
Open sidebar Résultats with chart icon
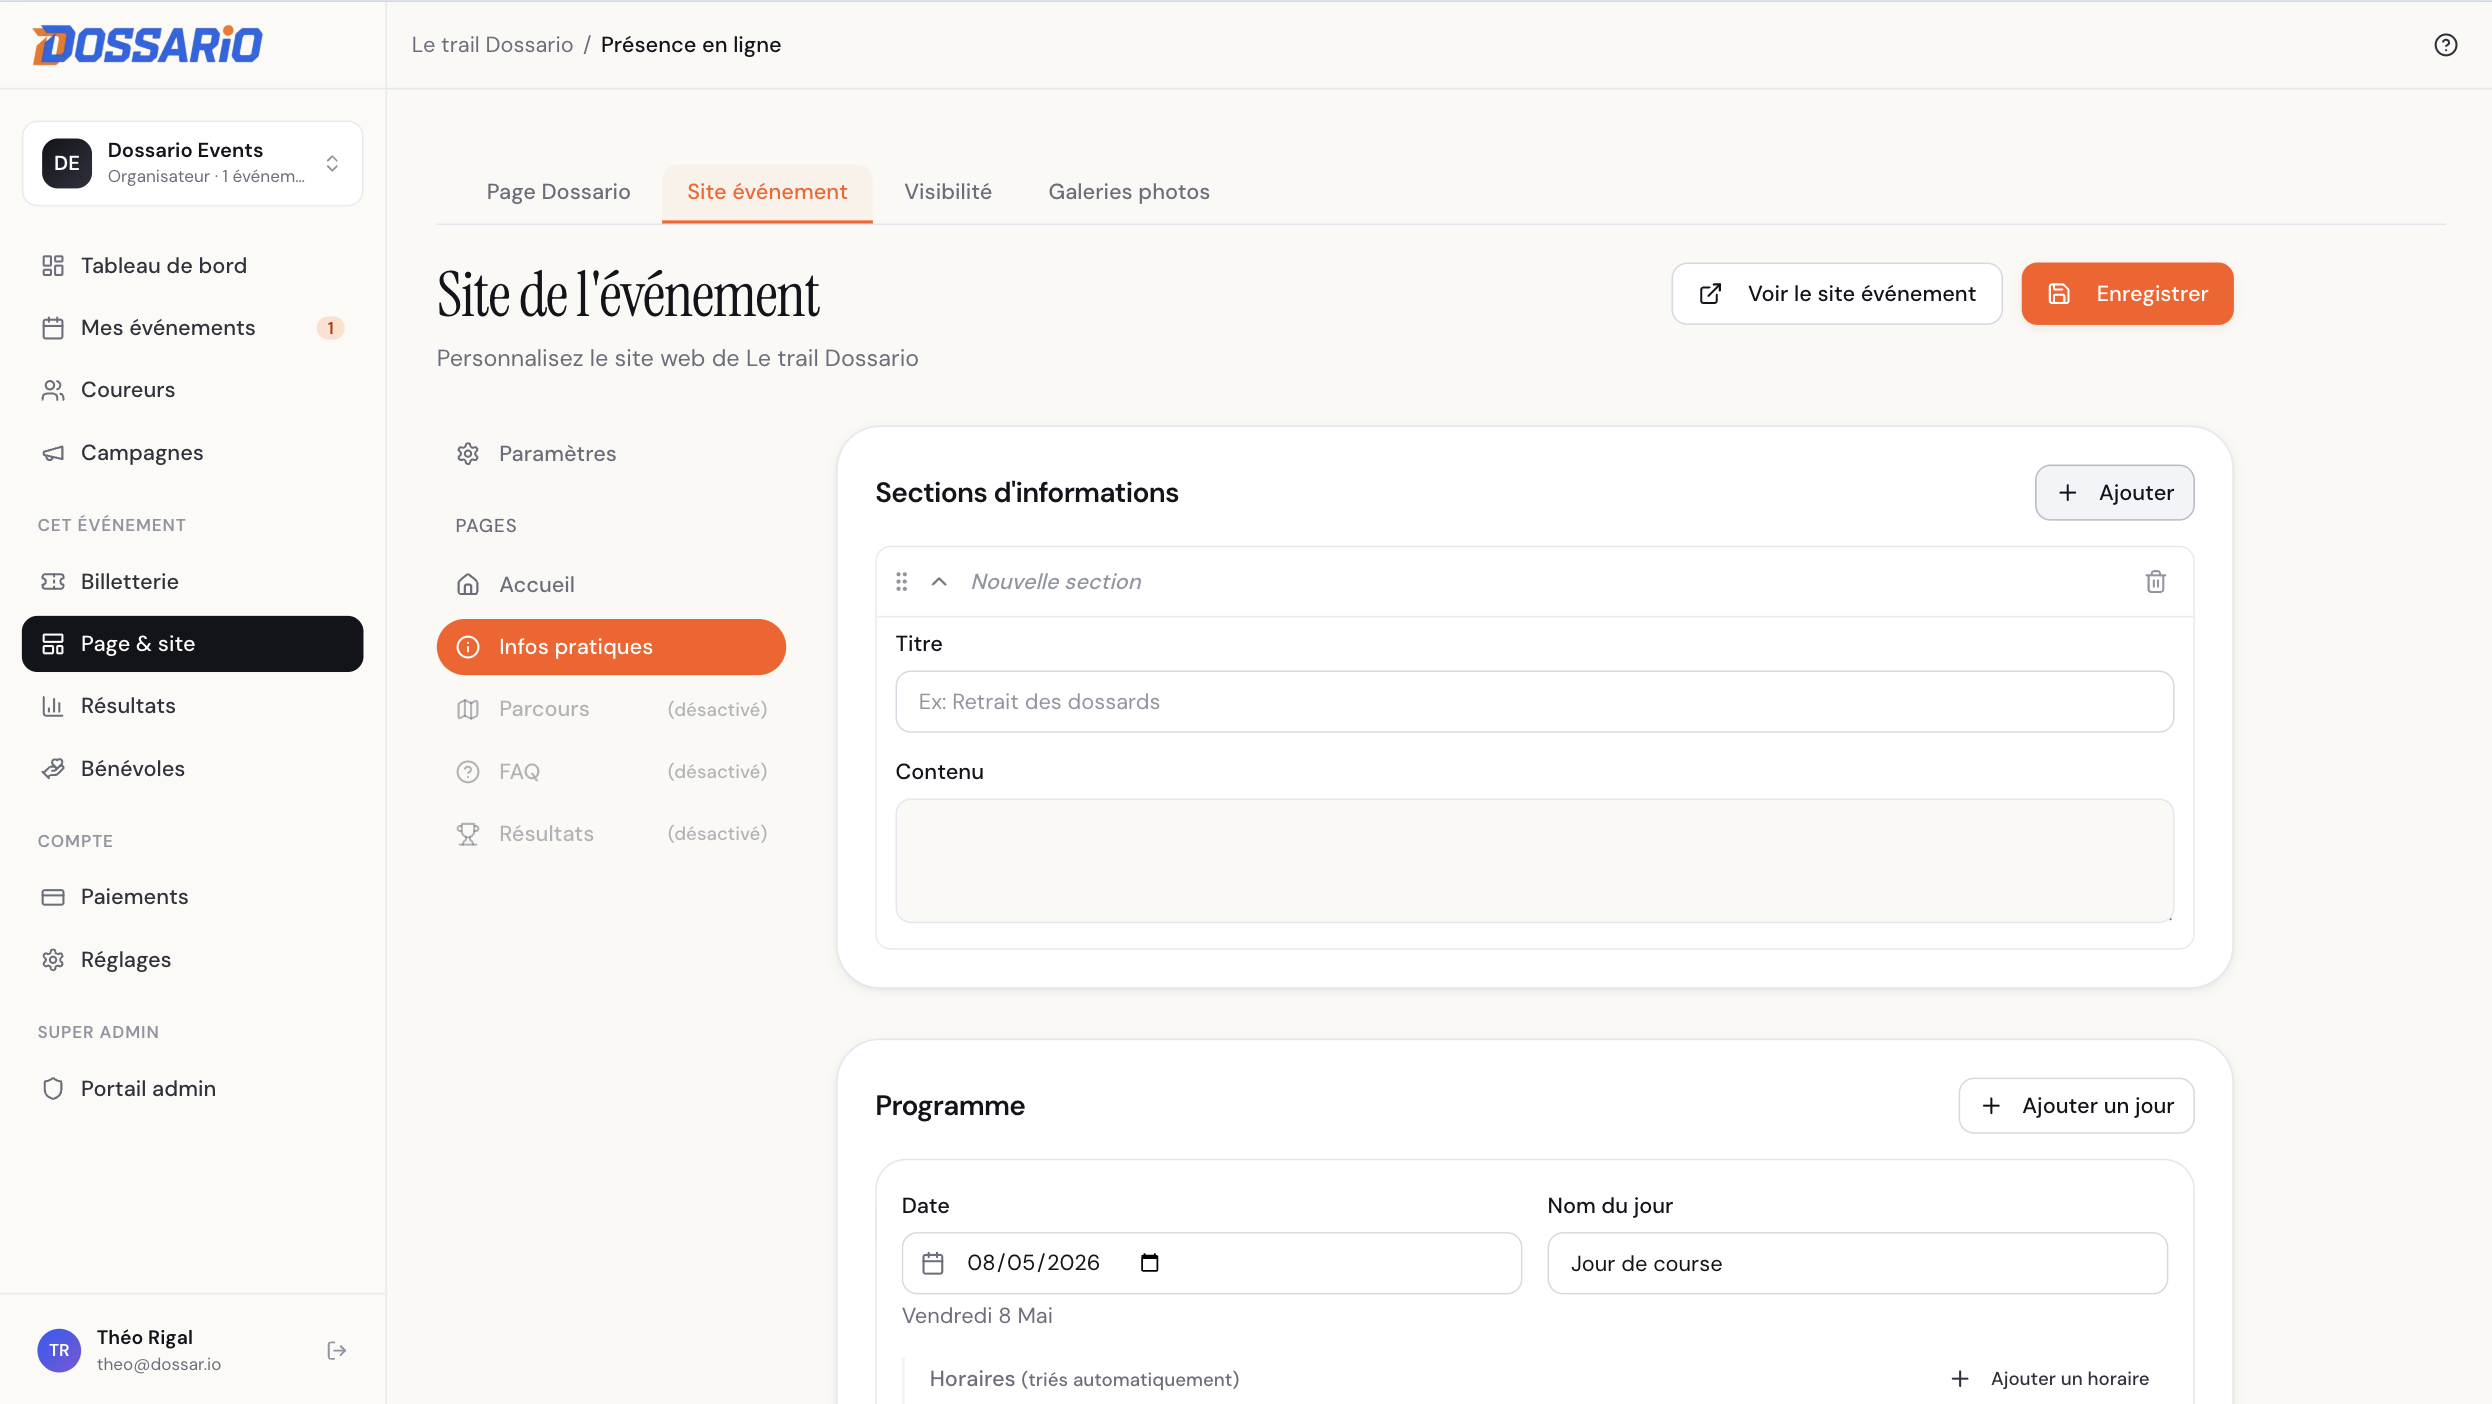click(x=192, y=706)
